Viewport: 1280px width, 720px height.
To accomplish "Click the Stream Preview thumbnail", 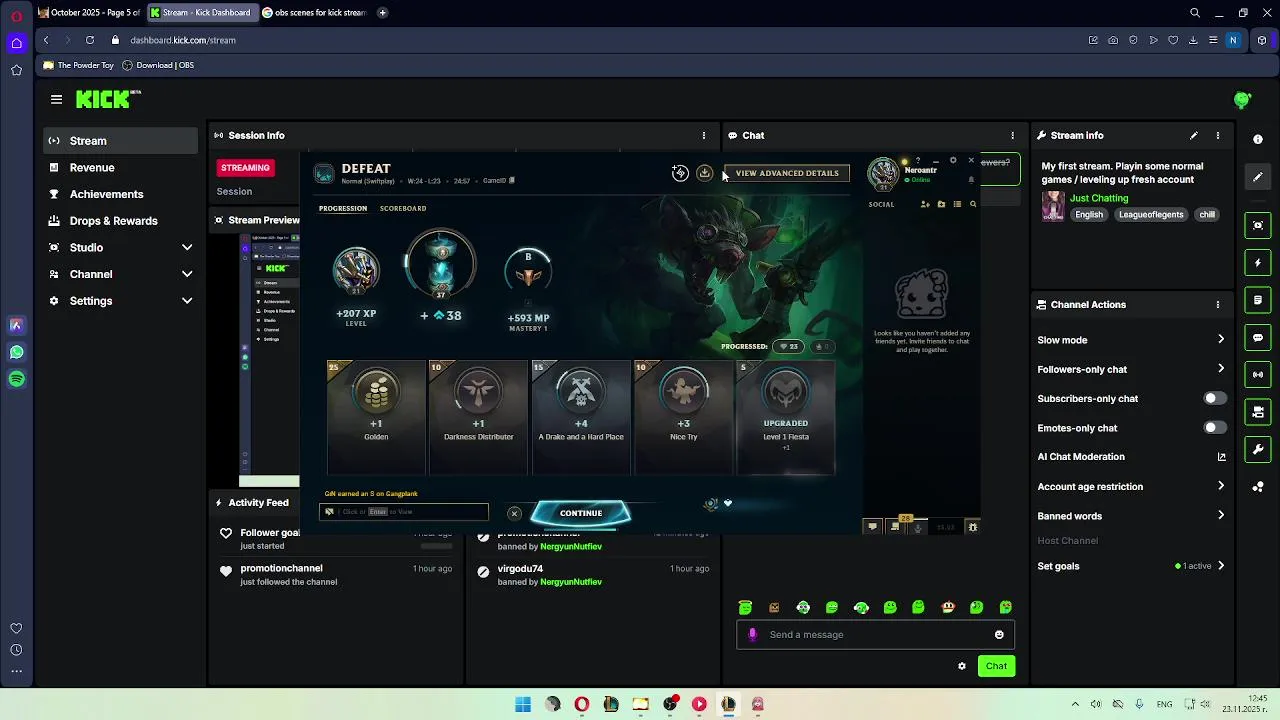I will (269, 361).
